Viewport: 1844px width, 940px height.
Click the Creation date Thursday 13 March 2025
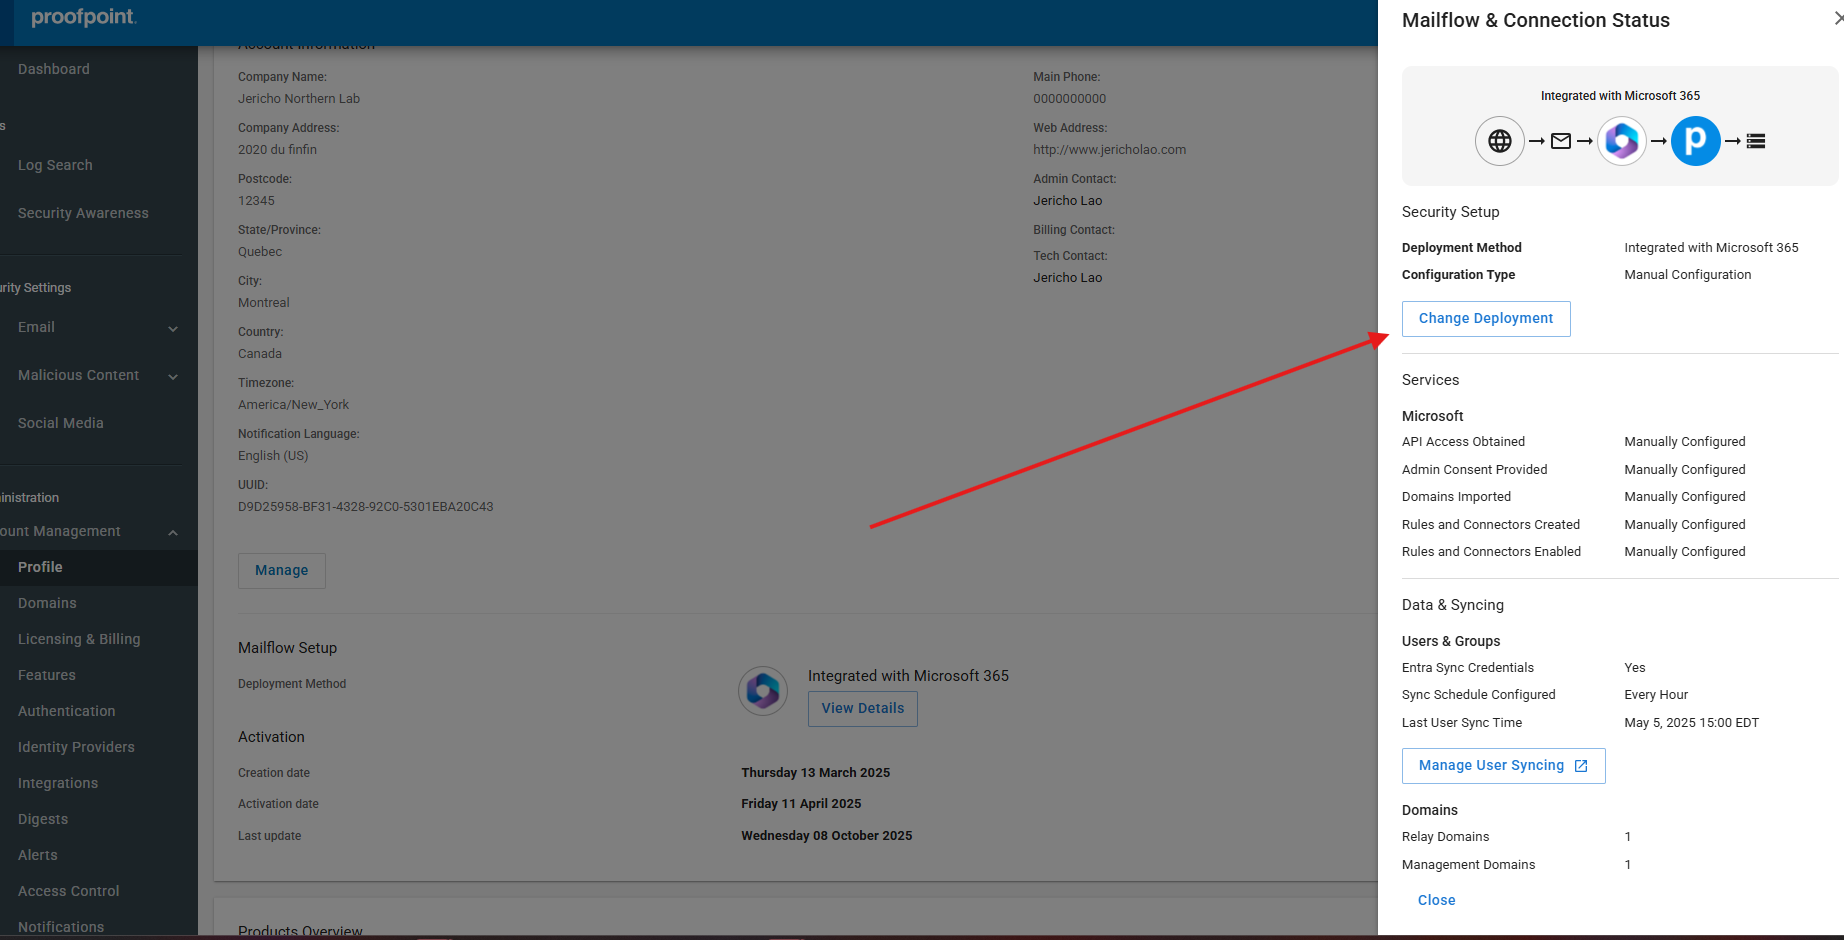(x=816, y=773)
